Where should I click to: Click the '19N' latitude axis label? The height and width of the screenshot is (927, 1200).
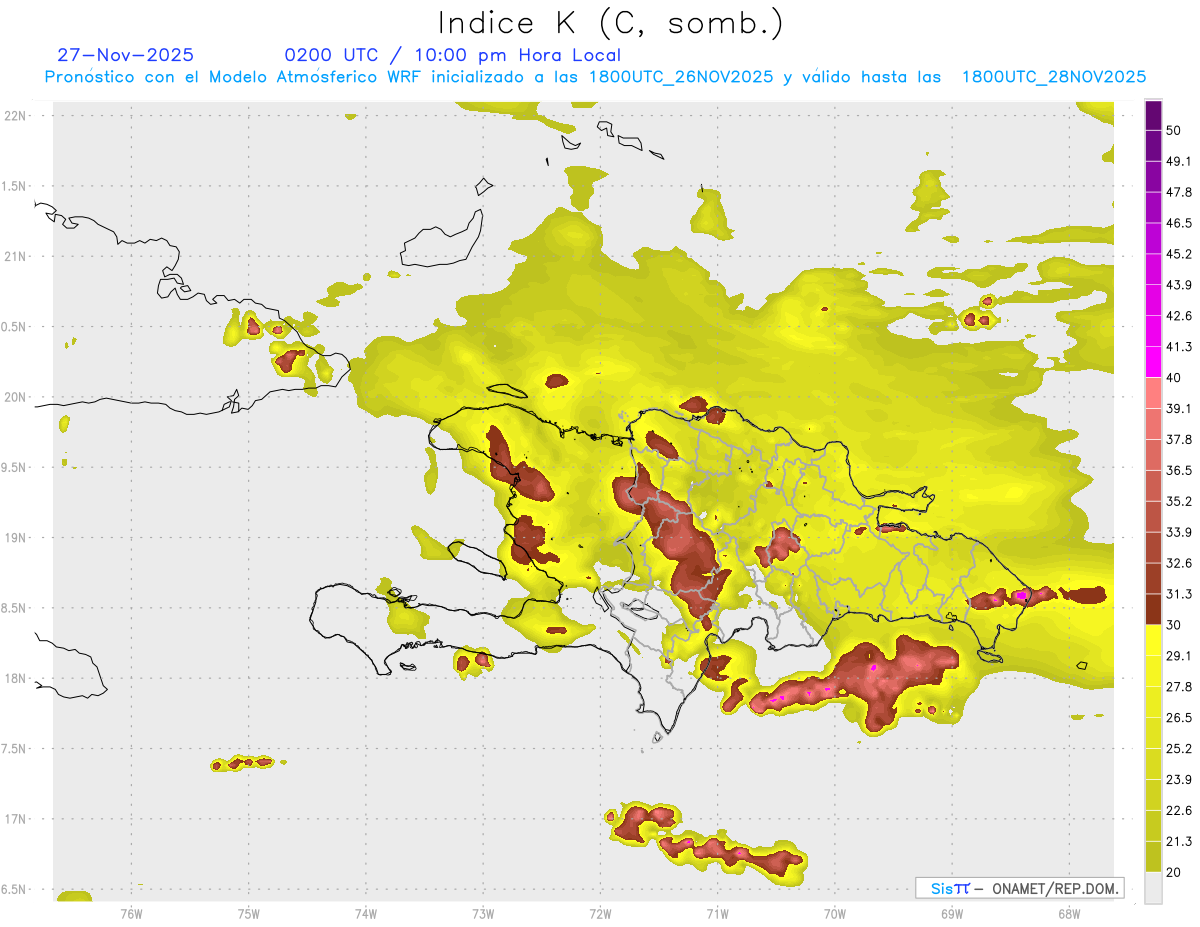[x=15, y=538]
